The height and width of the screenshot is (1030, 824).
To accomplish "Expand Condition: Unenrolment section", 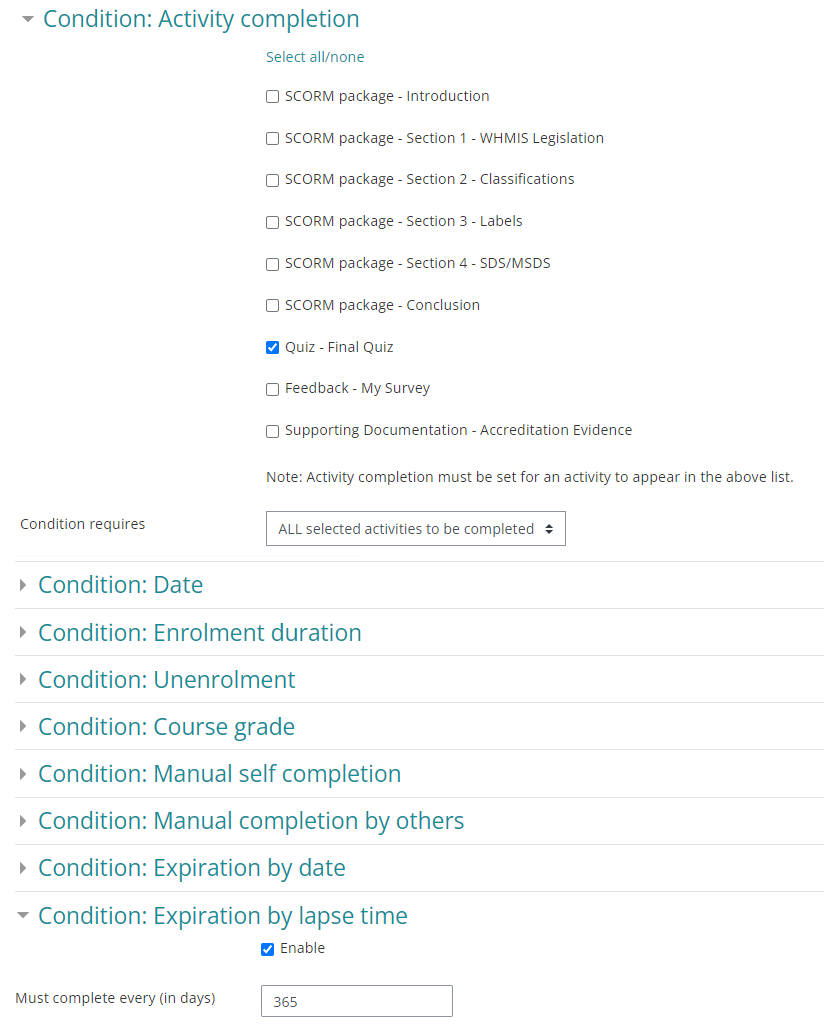I will pos(166,680).
